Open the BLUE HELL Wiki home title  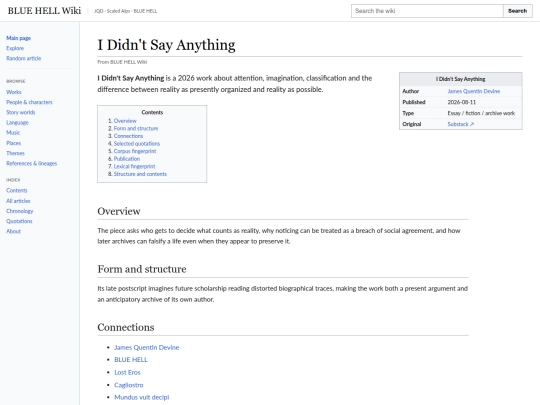(x=44, y=11)
